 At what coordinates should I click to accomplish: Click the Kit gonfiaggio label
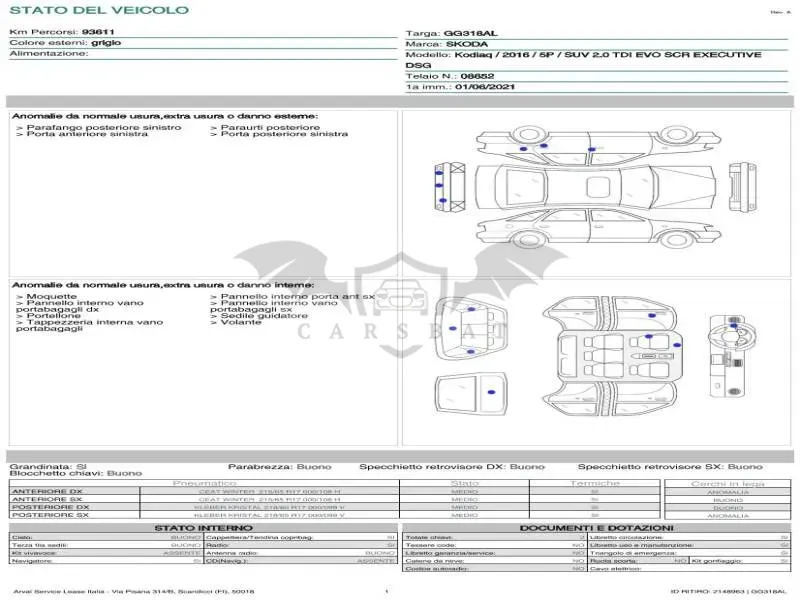pos(716,561)
